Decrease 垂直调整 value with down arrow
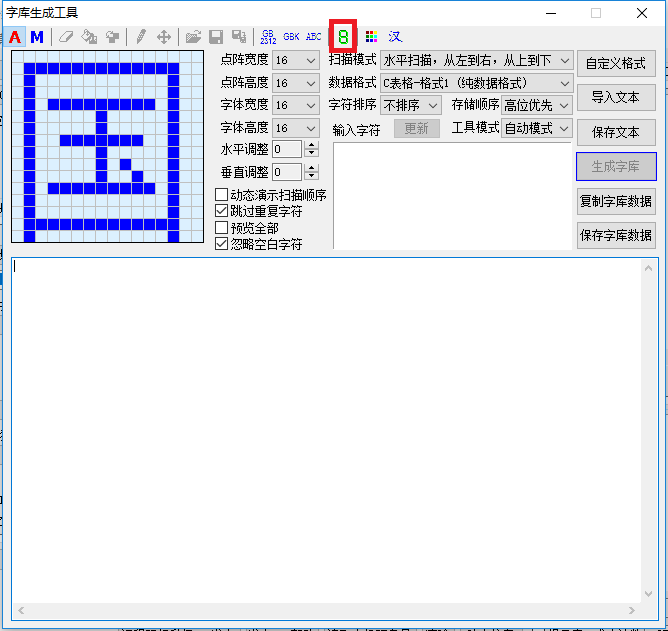 pyautogui.click(x=312, y=176)
